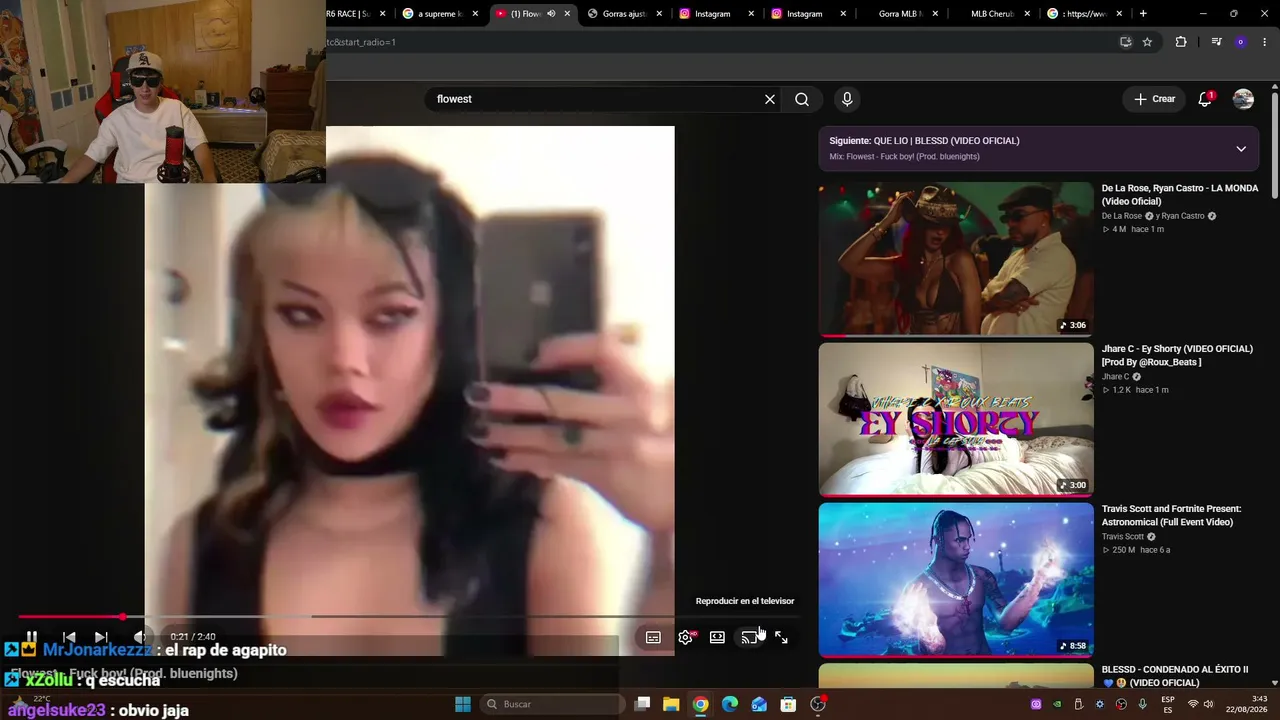Open the Windows Start menu
This screenshot has height=720, width=1280.
click(x=463, y=704)
